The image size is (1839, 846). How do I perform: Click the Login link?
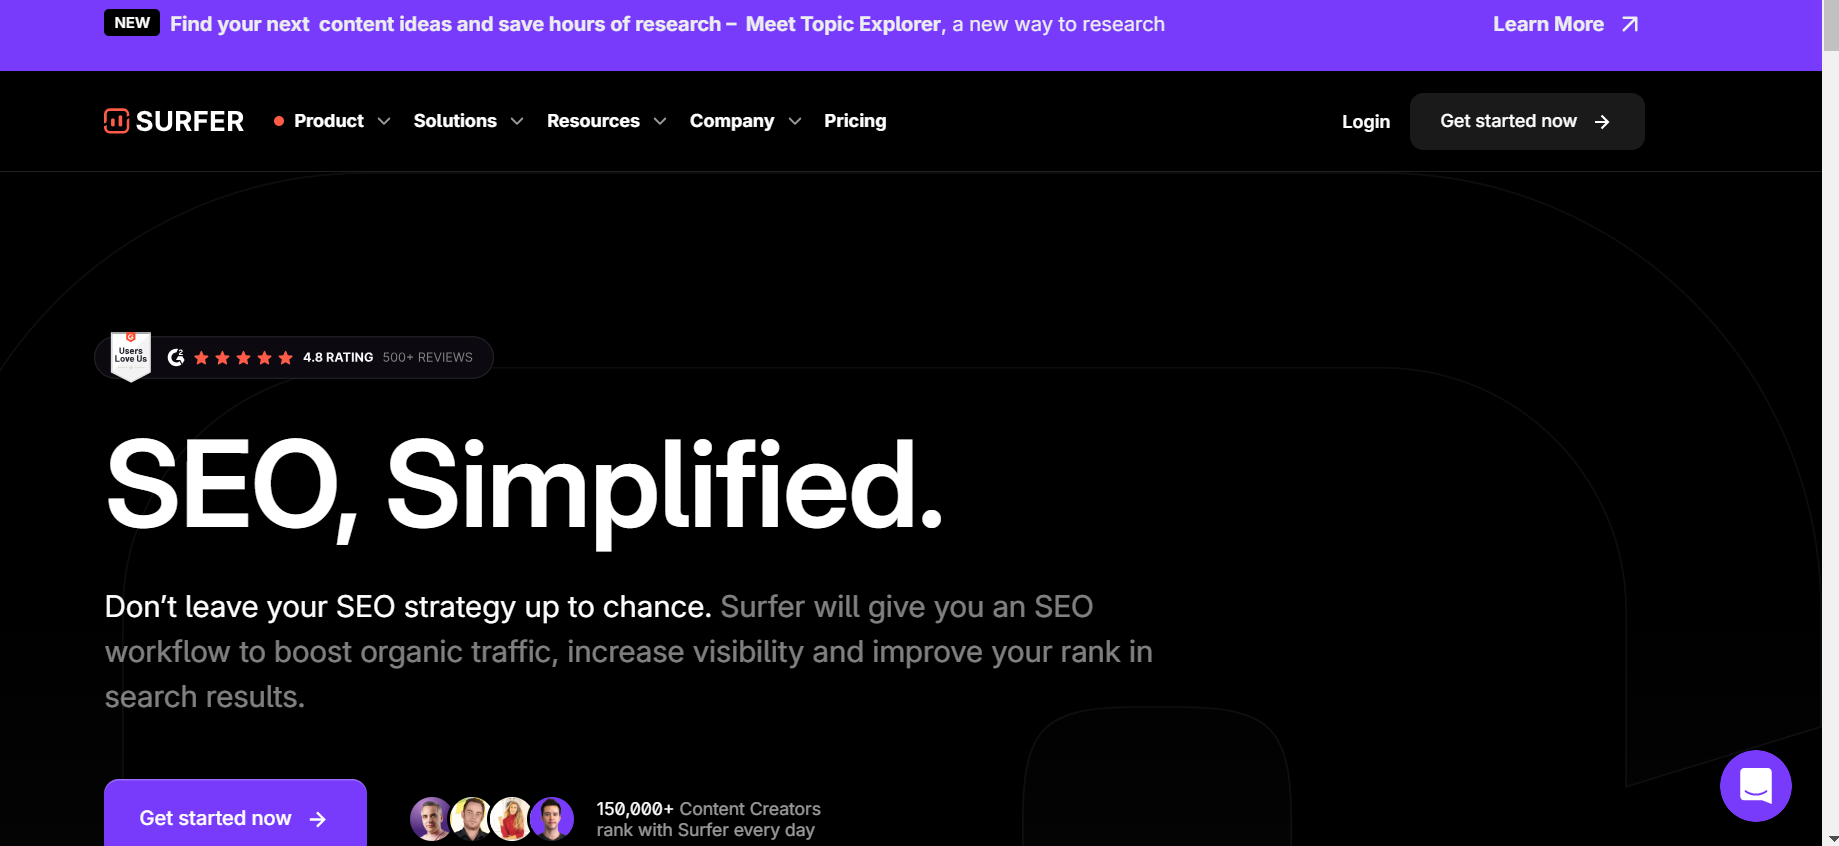[x=1365, y=121]
